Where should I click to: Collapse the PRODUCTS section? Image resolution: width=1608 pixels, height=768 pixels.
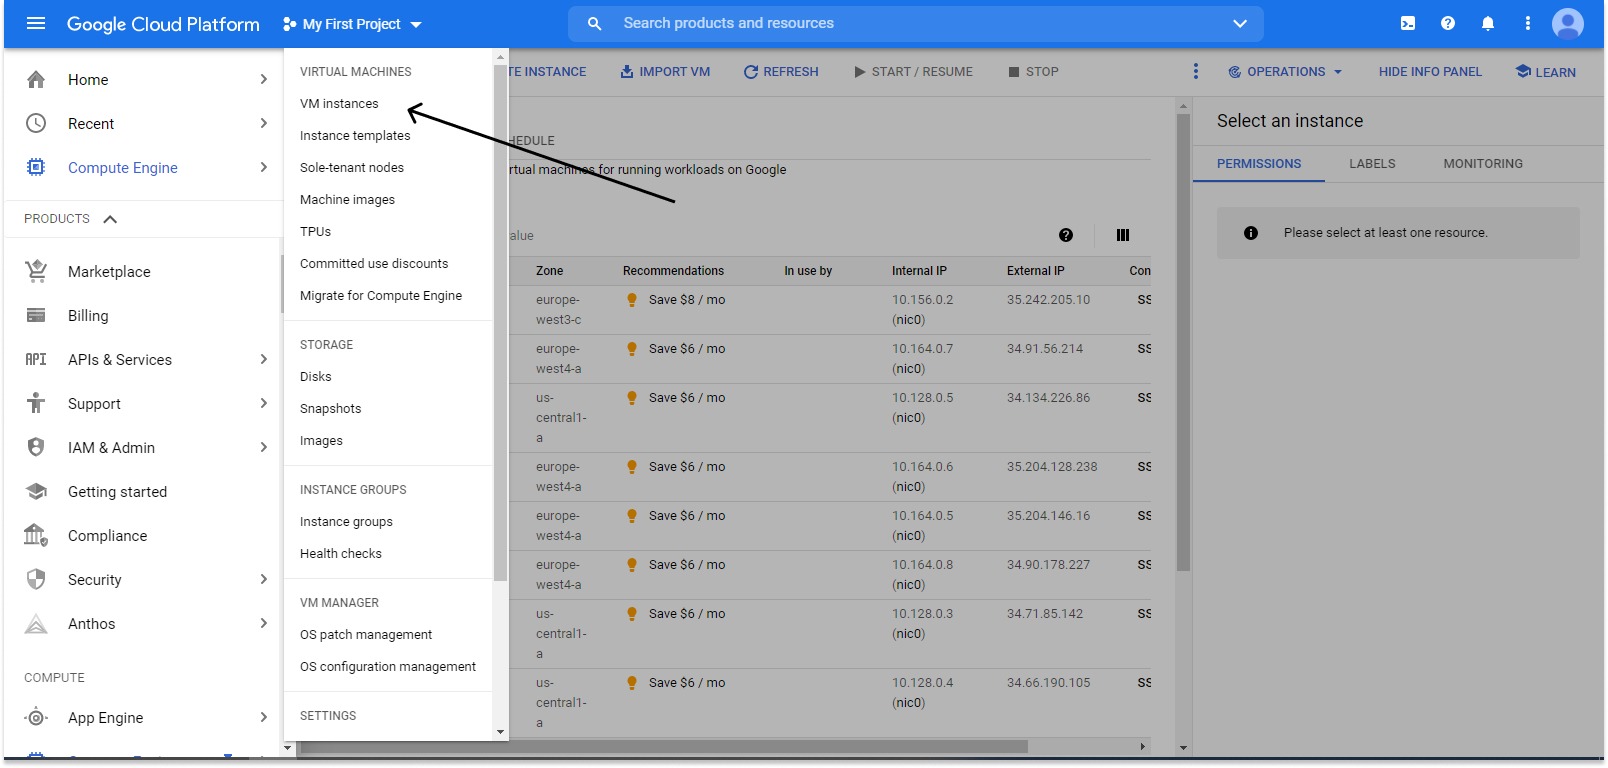pos(110,219)
